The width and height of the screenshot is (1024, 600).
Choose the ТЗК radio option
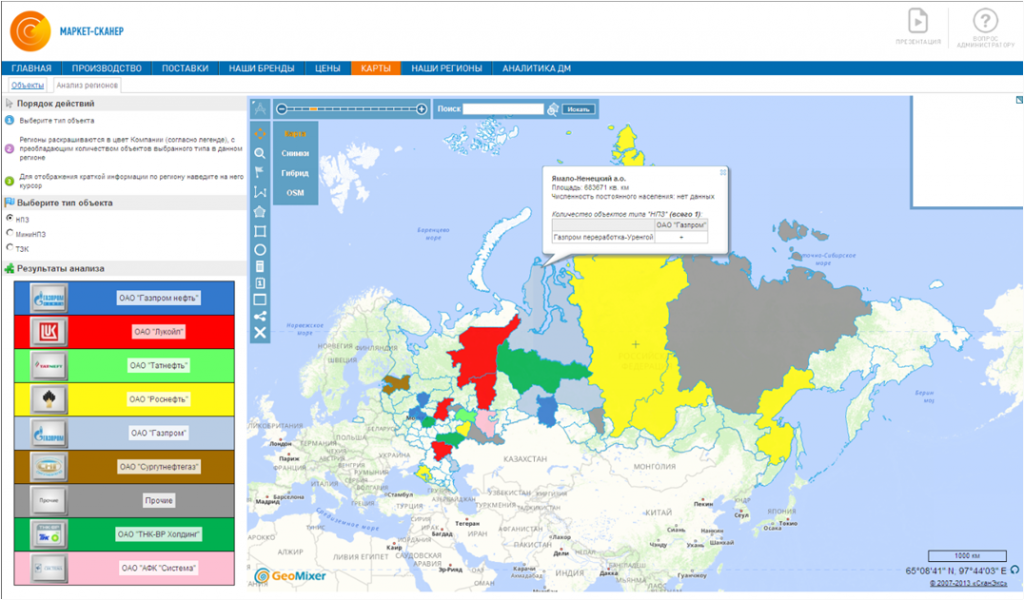(10, 247)
